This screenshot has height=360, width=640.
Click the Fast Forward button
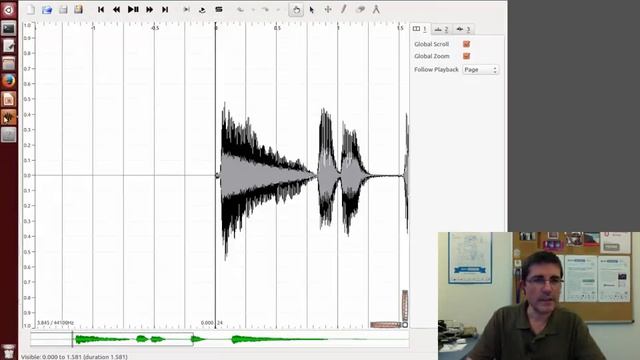point(149,9)
